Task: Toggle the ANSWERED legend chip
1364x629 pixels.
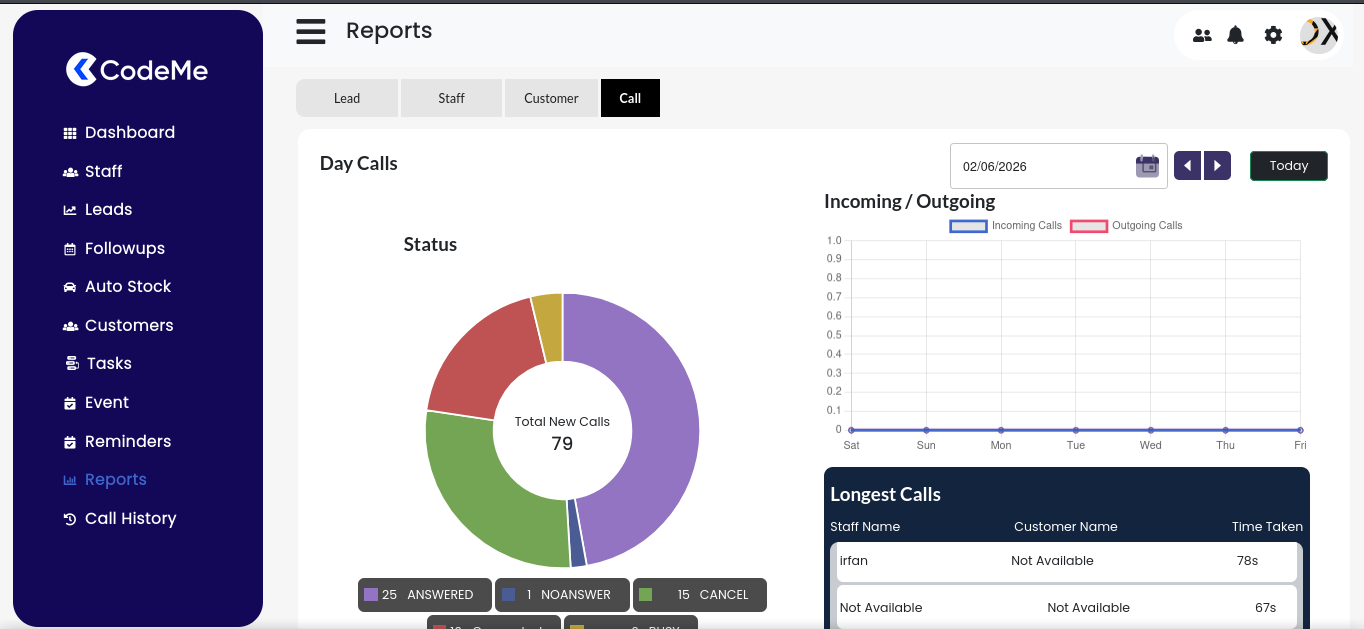Action: coord(425,595)
